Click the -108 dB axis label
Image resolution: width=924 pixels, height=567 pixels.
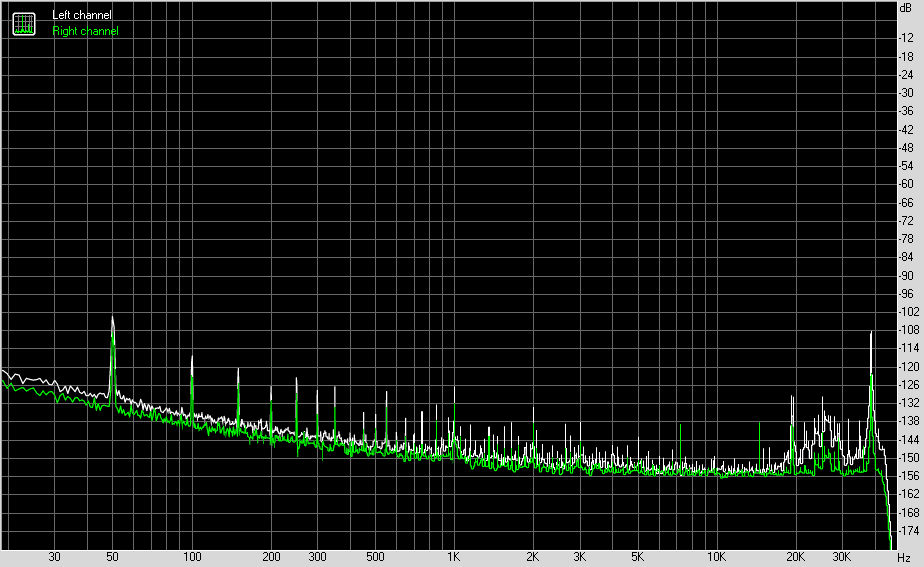coord(908,330)
